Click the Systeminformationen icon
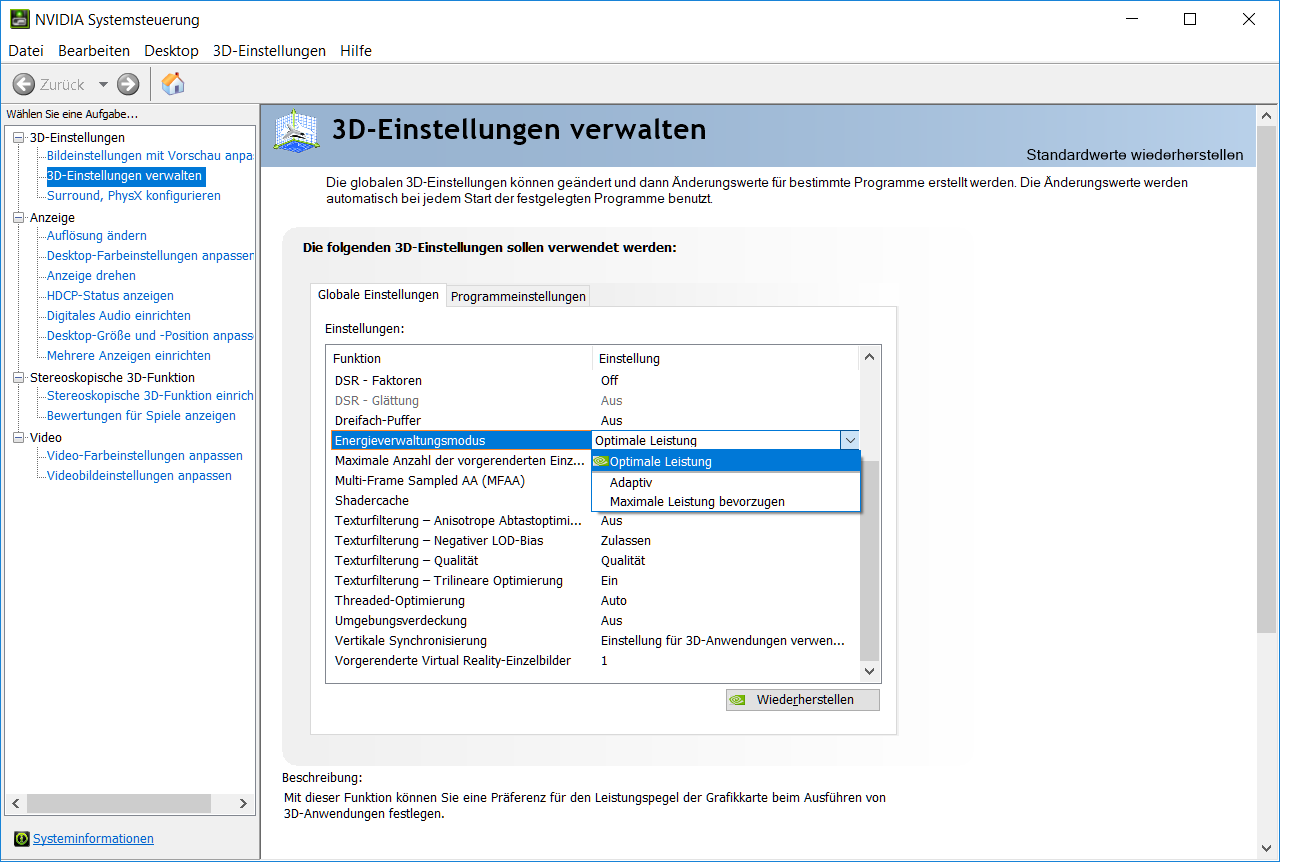The width and height of the screenshot is (1291, 864). pos(21,839)
